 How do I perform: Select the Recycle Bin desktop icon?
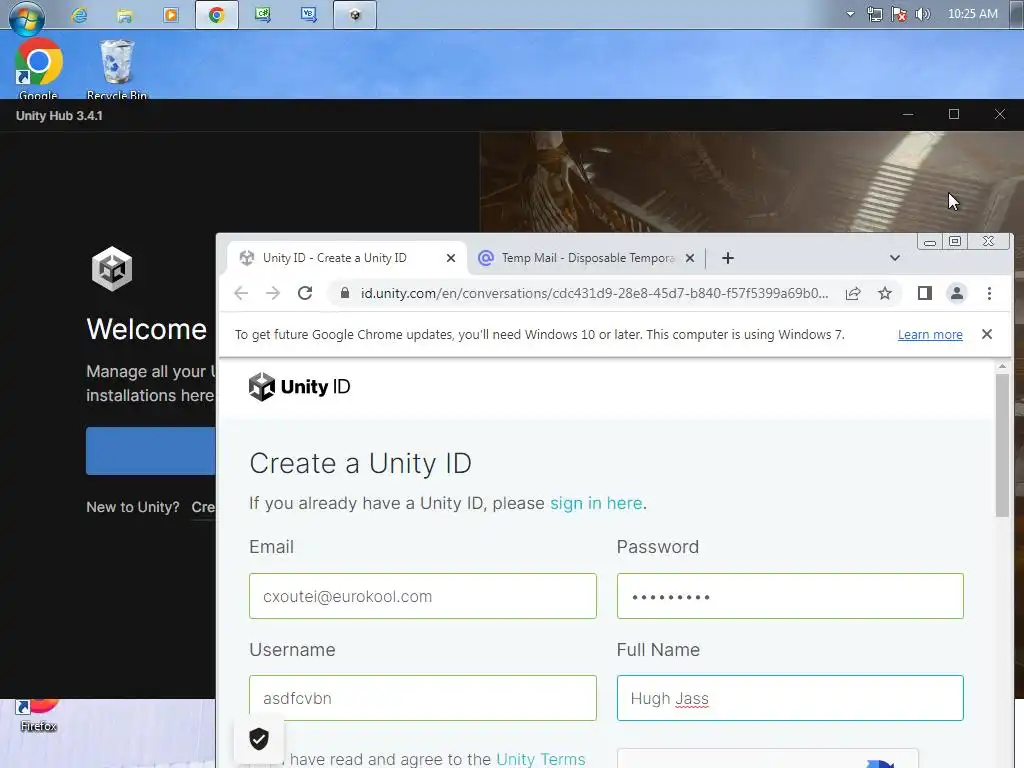point(117,69)
